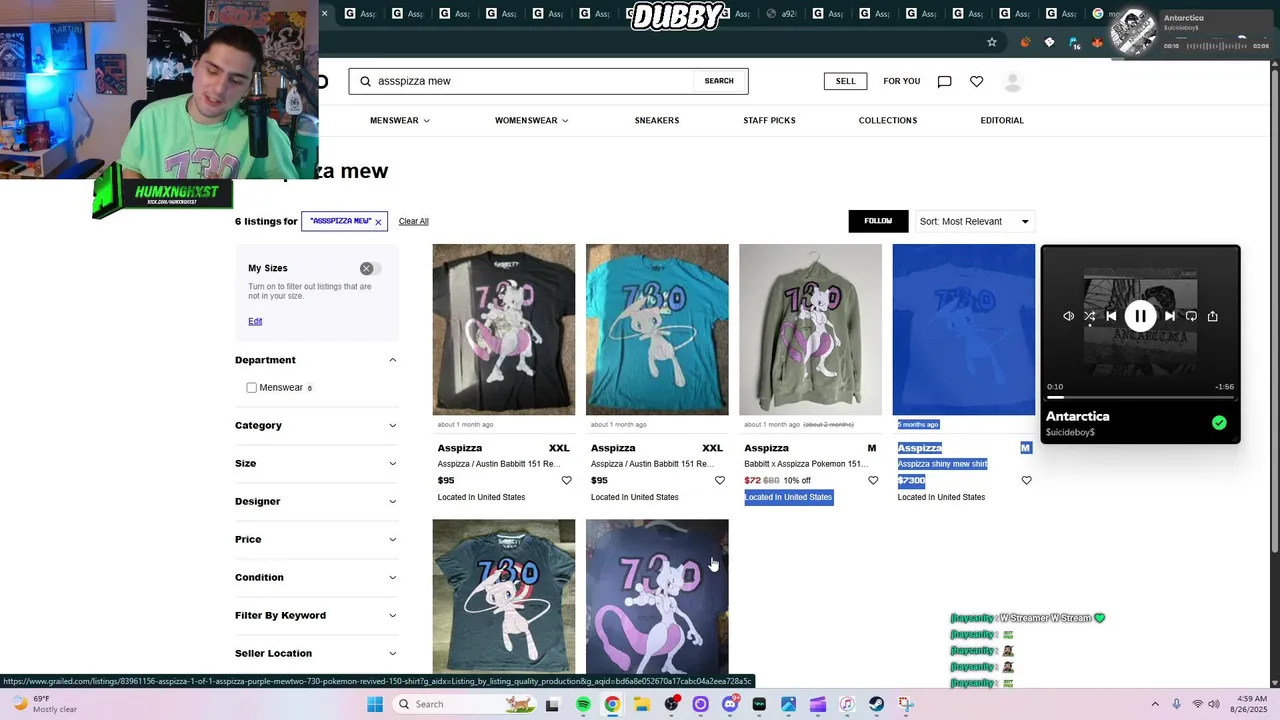Check the Menswear checkbox

pos(252,388)
